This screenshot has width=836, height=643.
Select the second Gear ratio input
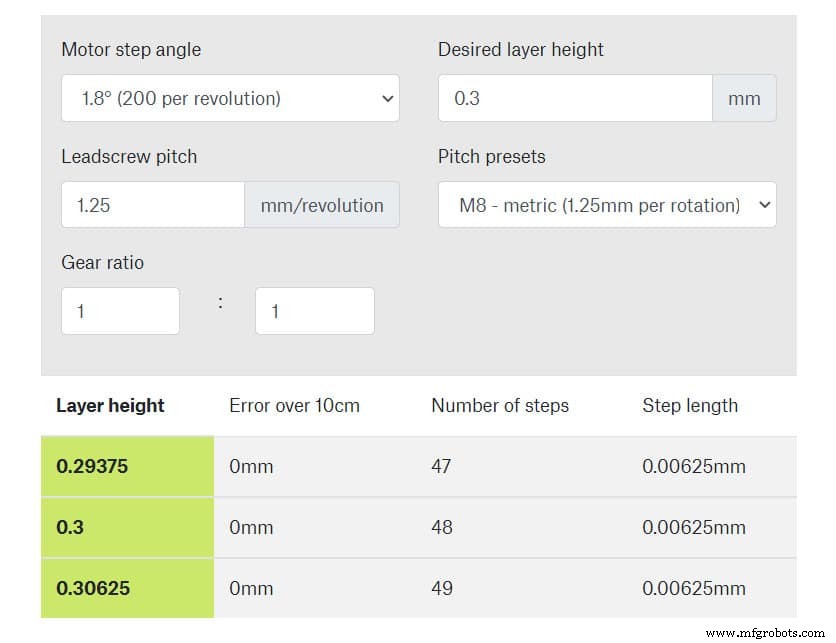pyautogui.click(x=314, y=310)
